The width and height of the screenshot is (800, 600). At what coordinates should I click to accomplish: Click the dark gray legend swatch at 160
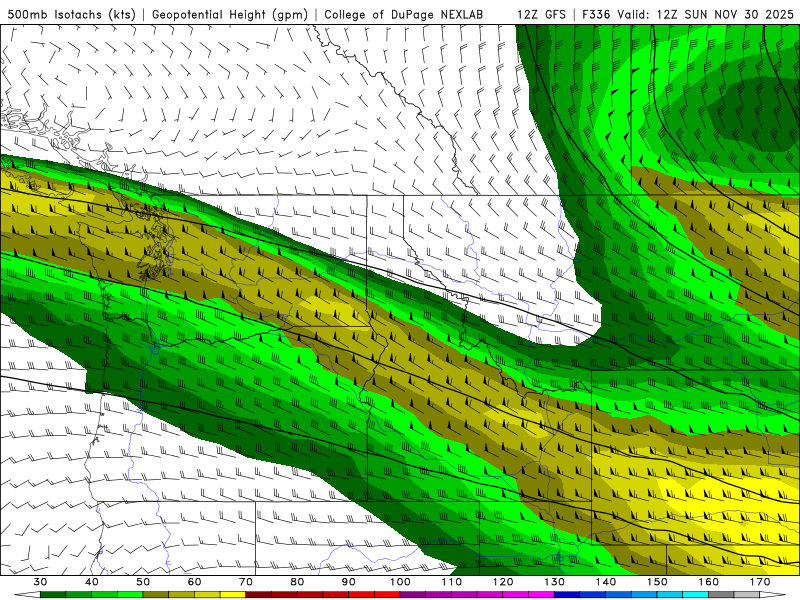point(721,595)
